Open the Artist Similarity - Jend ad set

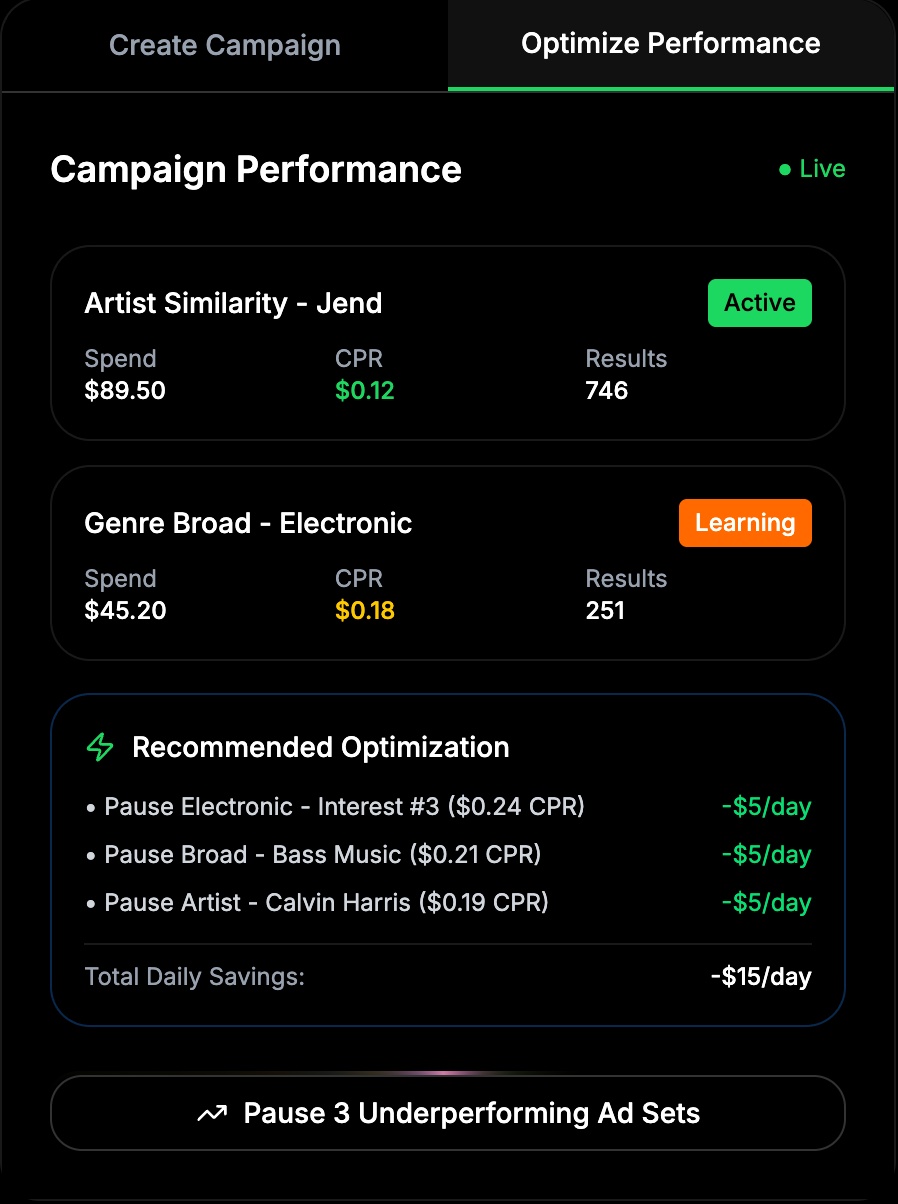coord(448,343)
